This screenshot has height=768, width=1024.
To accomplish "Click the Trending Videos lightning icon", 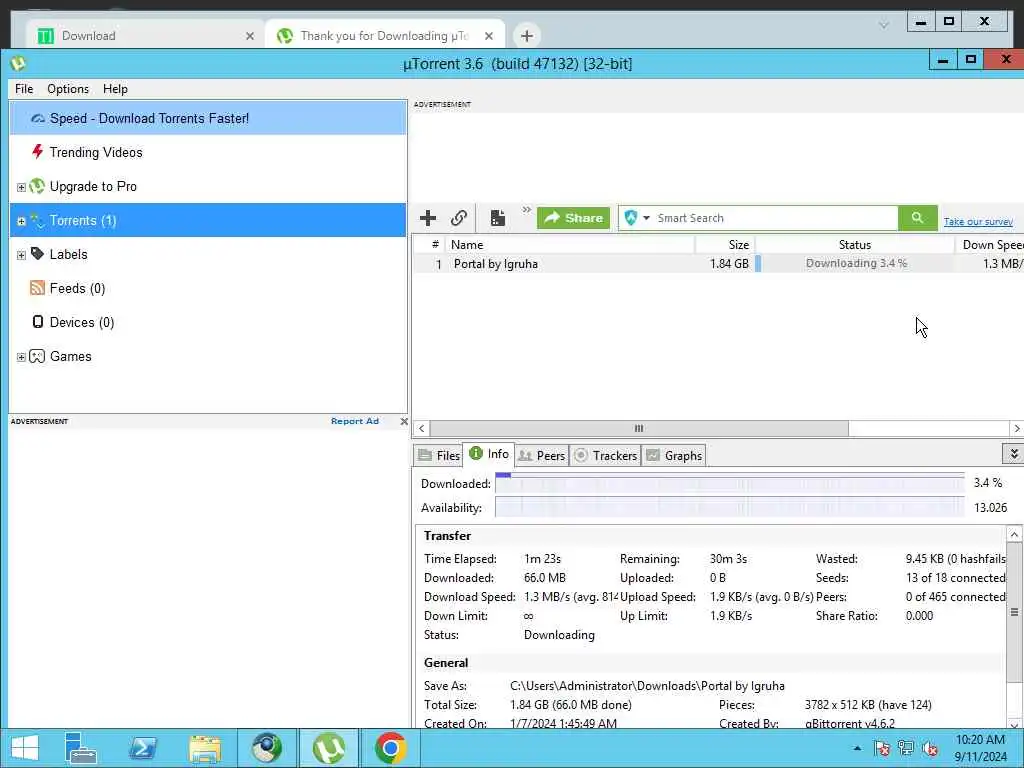I will 37,152.
